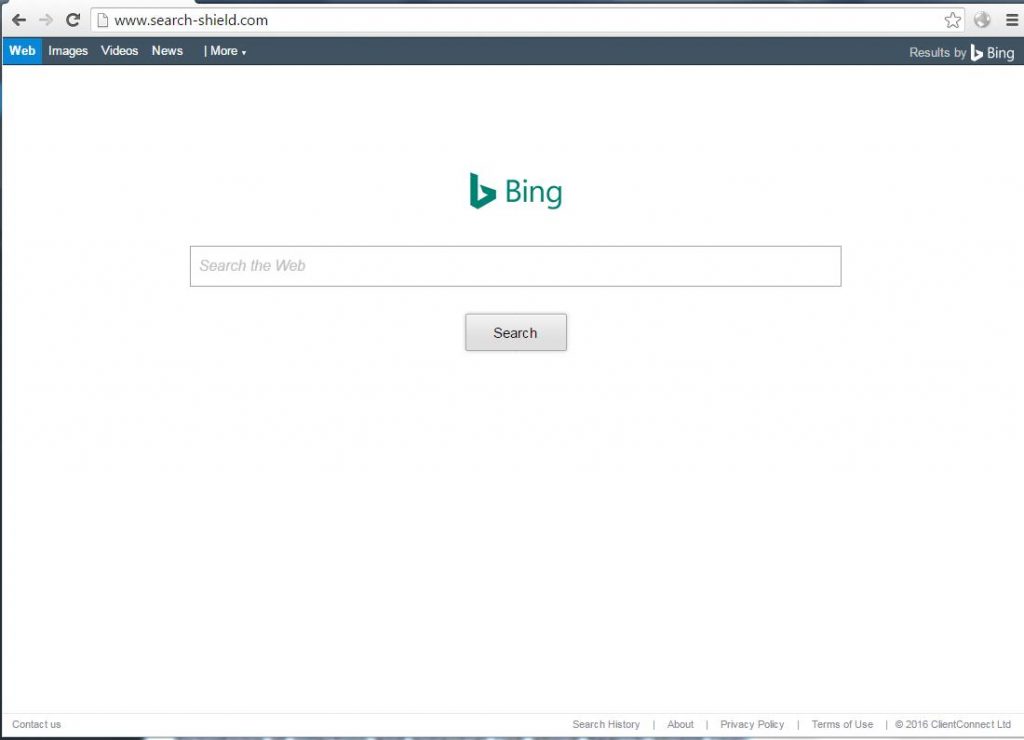Open the Privacy Policy link
1024x740 pixels.
pos(752,724)
